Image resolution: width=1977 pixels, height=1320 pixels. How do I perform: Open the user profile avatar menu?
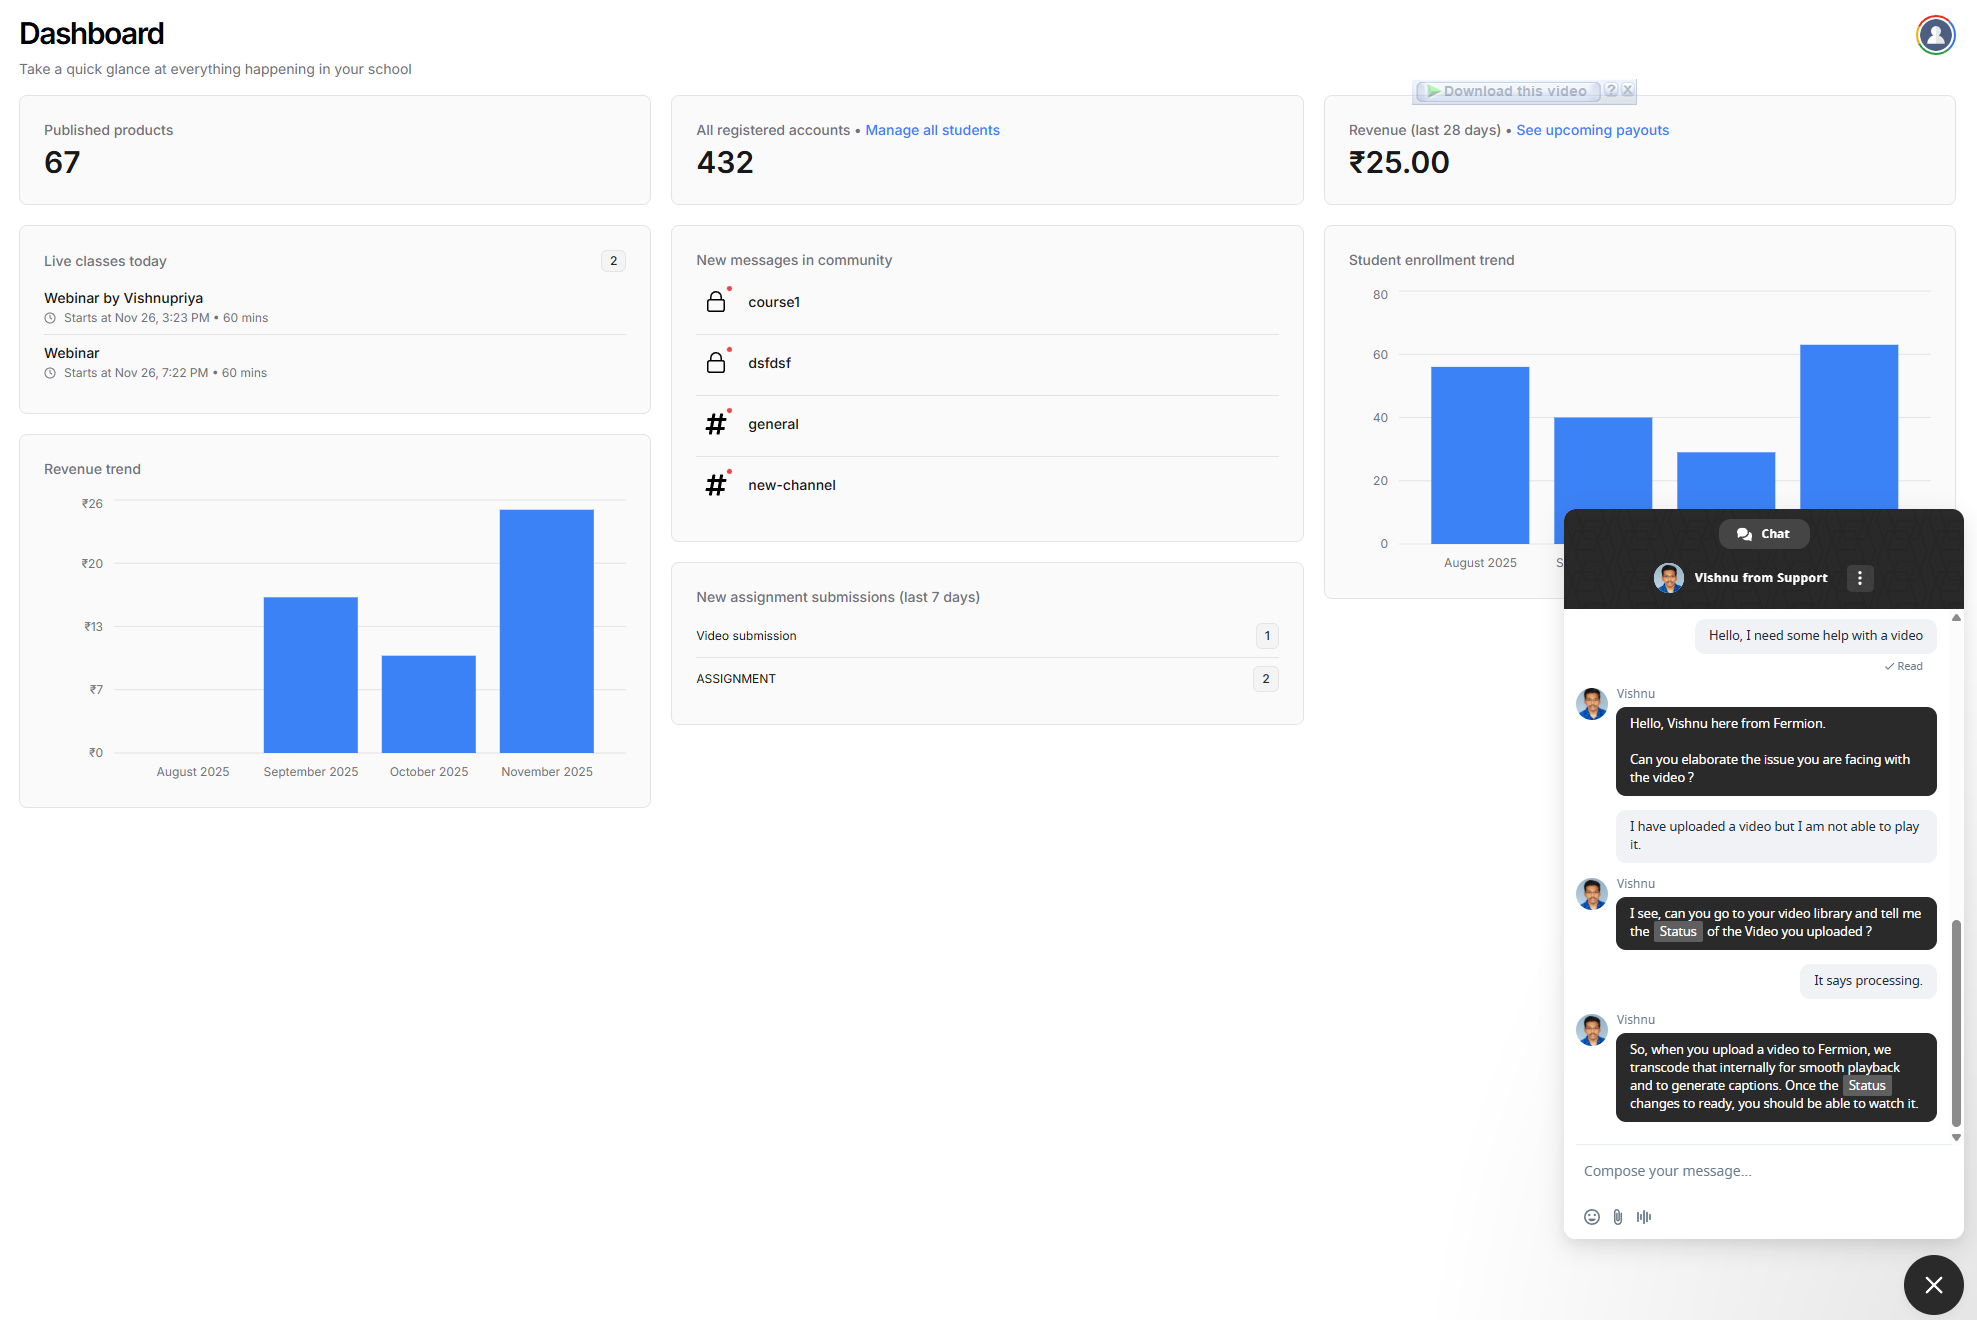tap(1935, 36)
